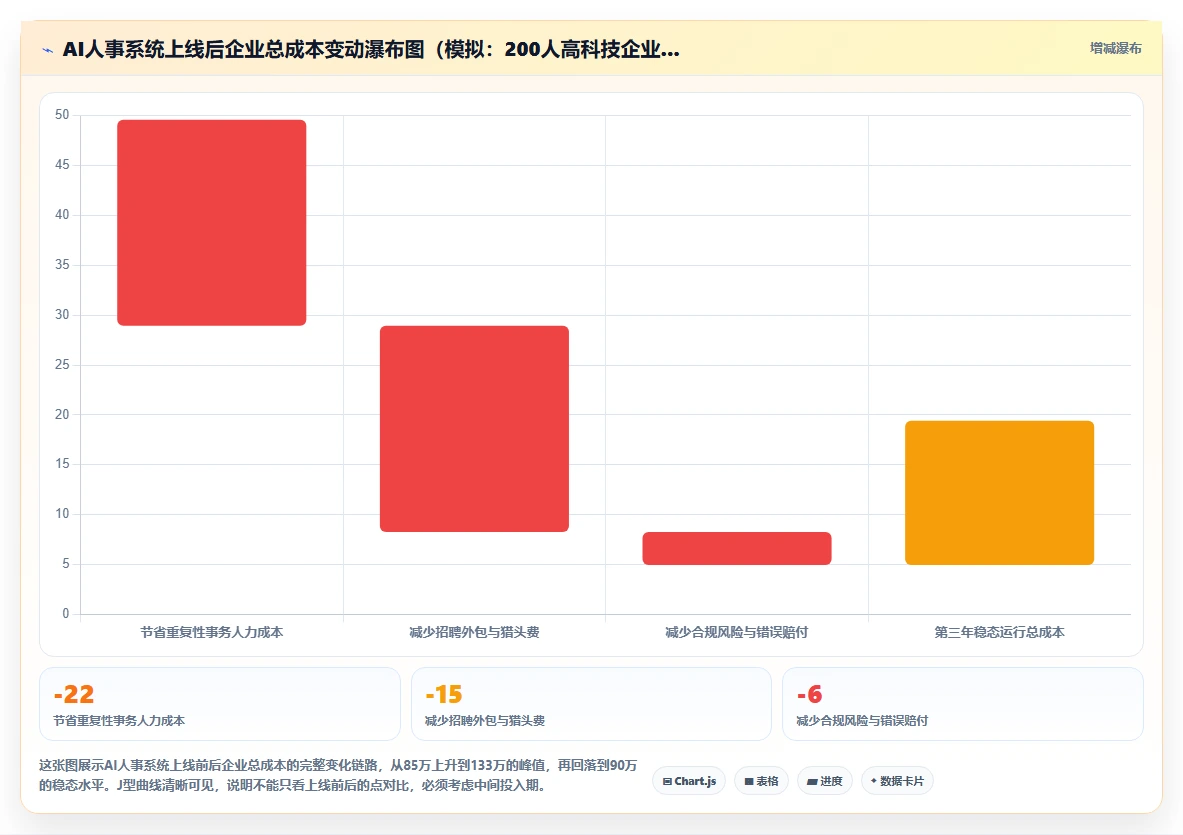Select the red 减少招聘外包与猎头费 bar
The image size is (1183, 835).
[474, 428]
